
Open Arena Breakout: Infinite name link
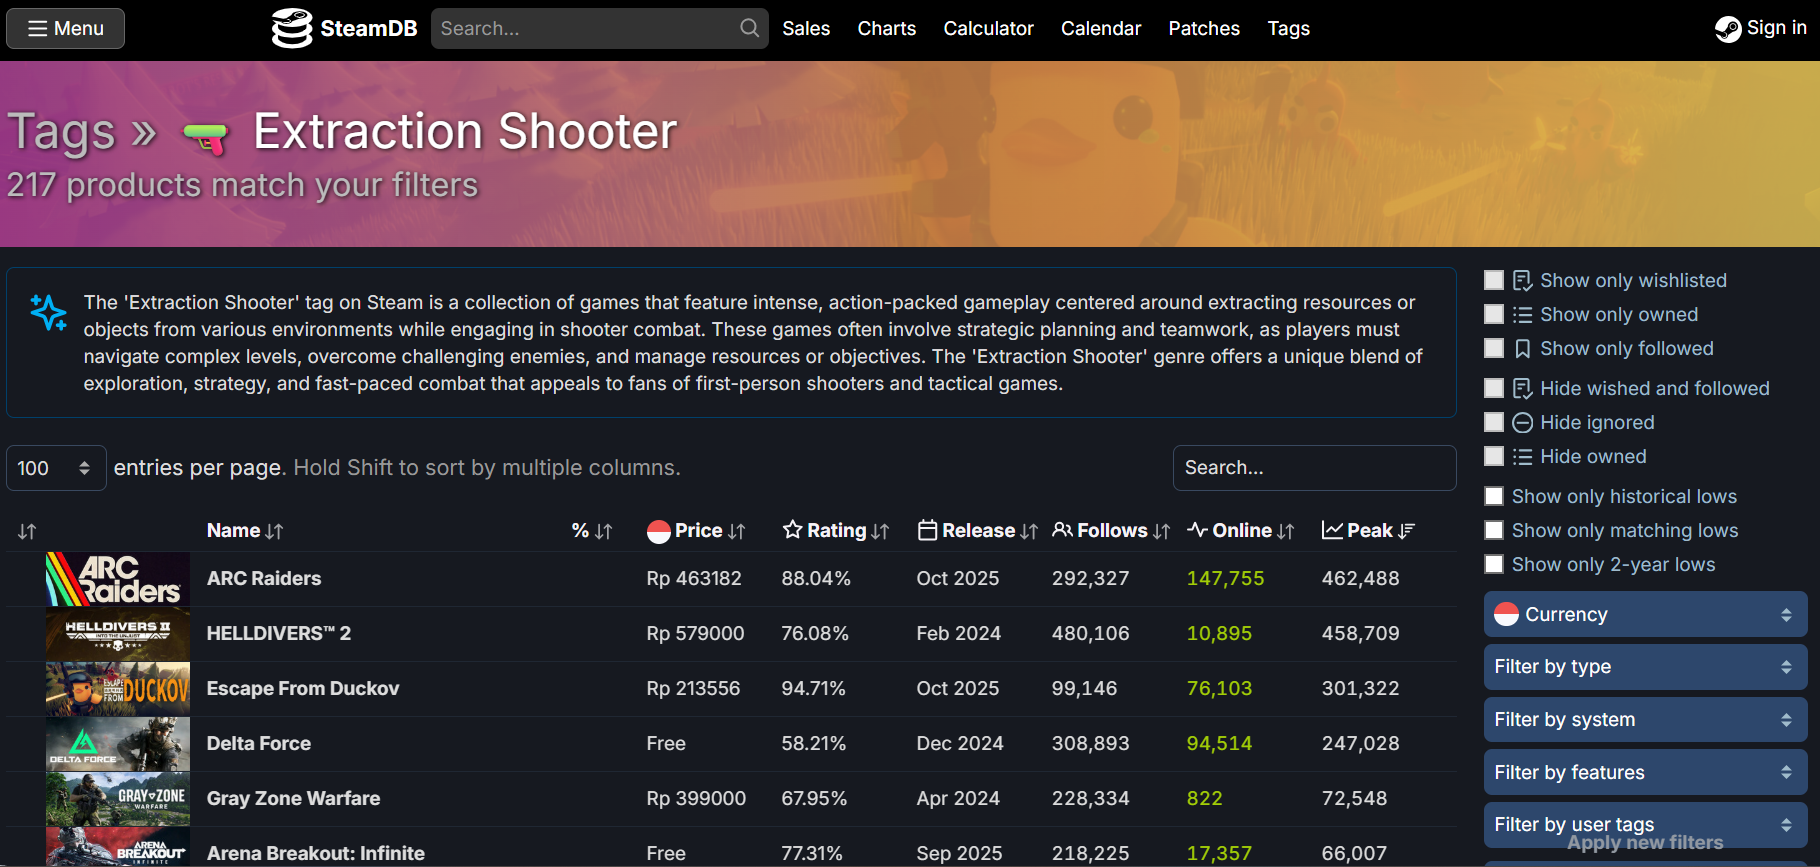[316, 854]
